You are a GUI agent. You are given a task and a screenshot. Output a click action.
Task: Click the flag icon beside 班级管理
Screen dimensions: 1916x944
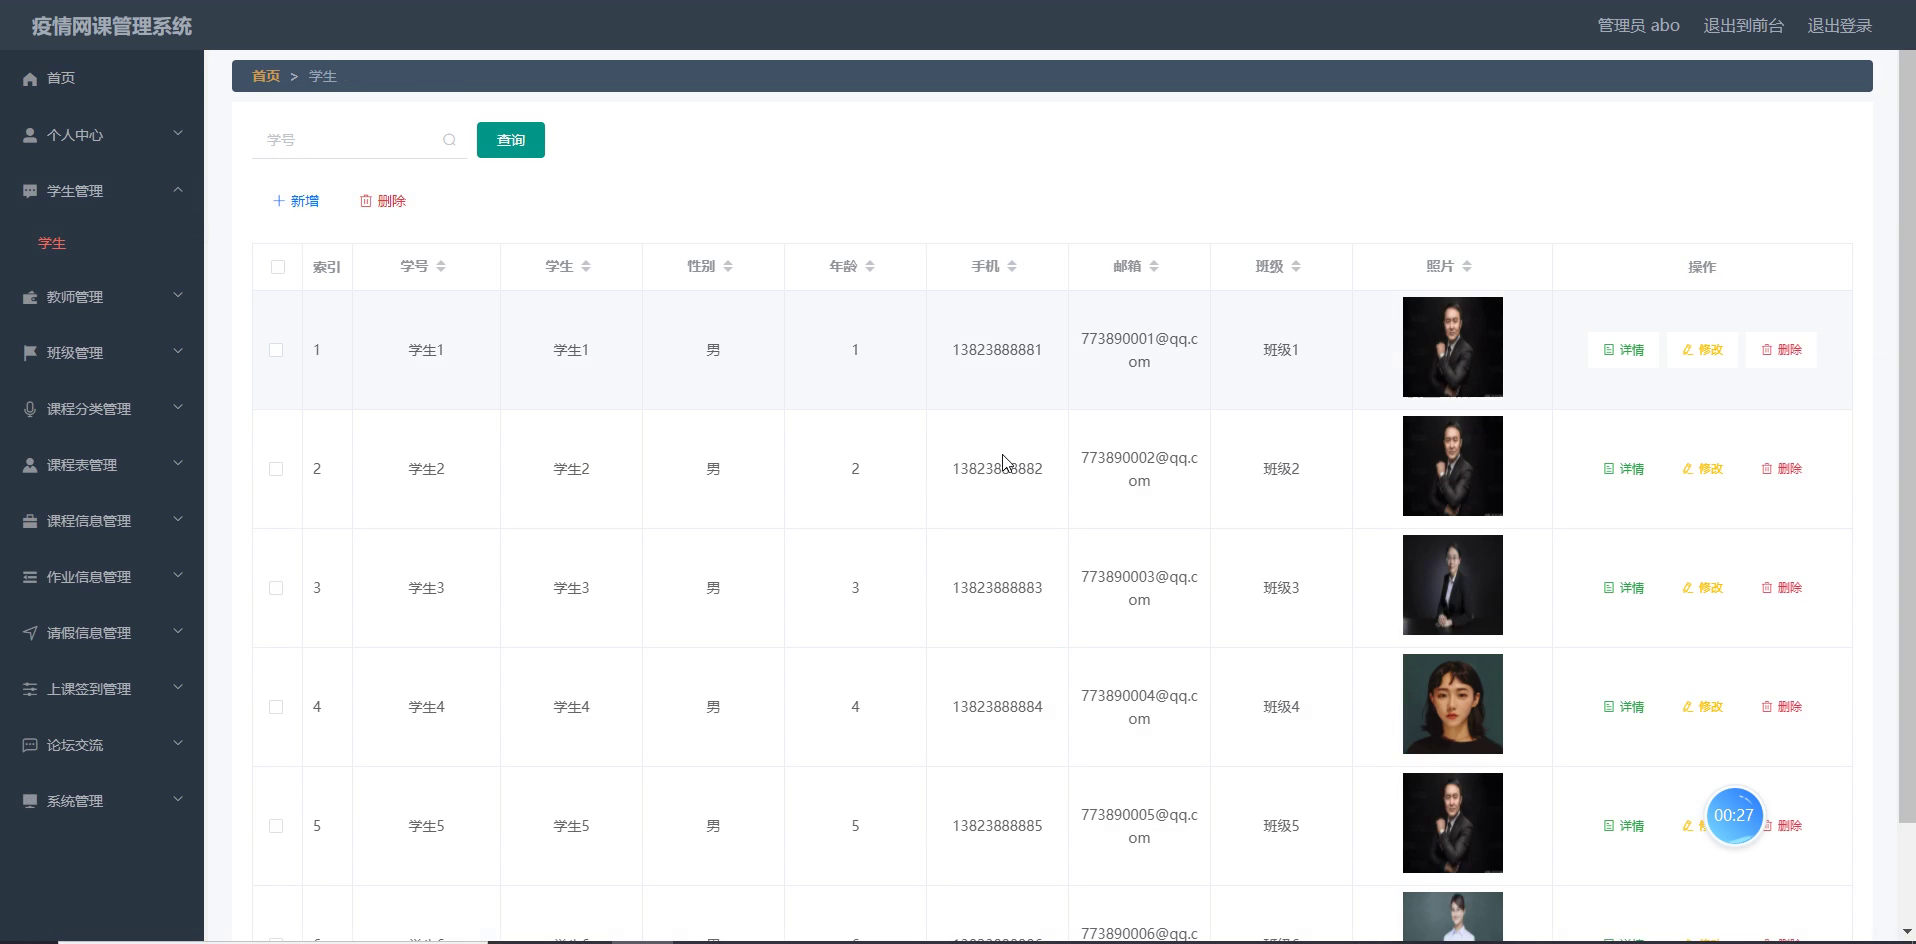[x=30, y=353]
